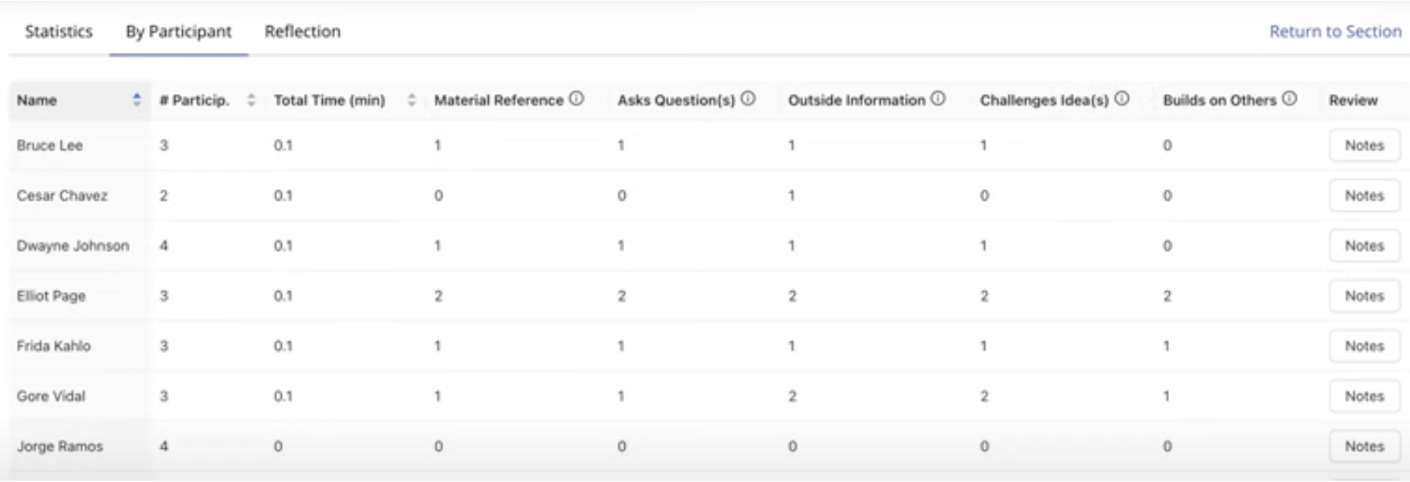This screenshot has height=482, width=1410.
Task: Open Notes for Cesar Chavez
Action: (1364, 196)
